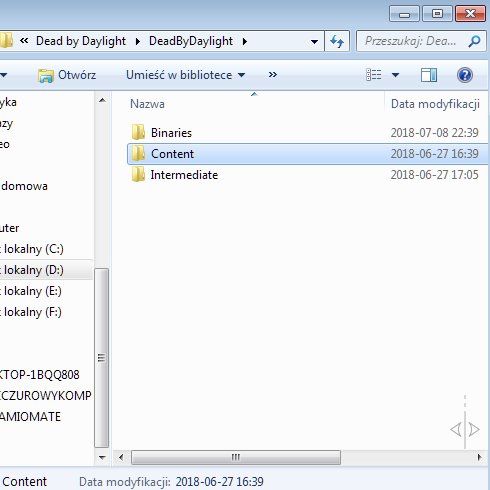The image size is (490, 490).
Task: Expand arrow after DeadByDaylight breadcrumb
Action: [245, 41]
